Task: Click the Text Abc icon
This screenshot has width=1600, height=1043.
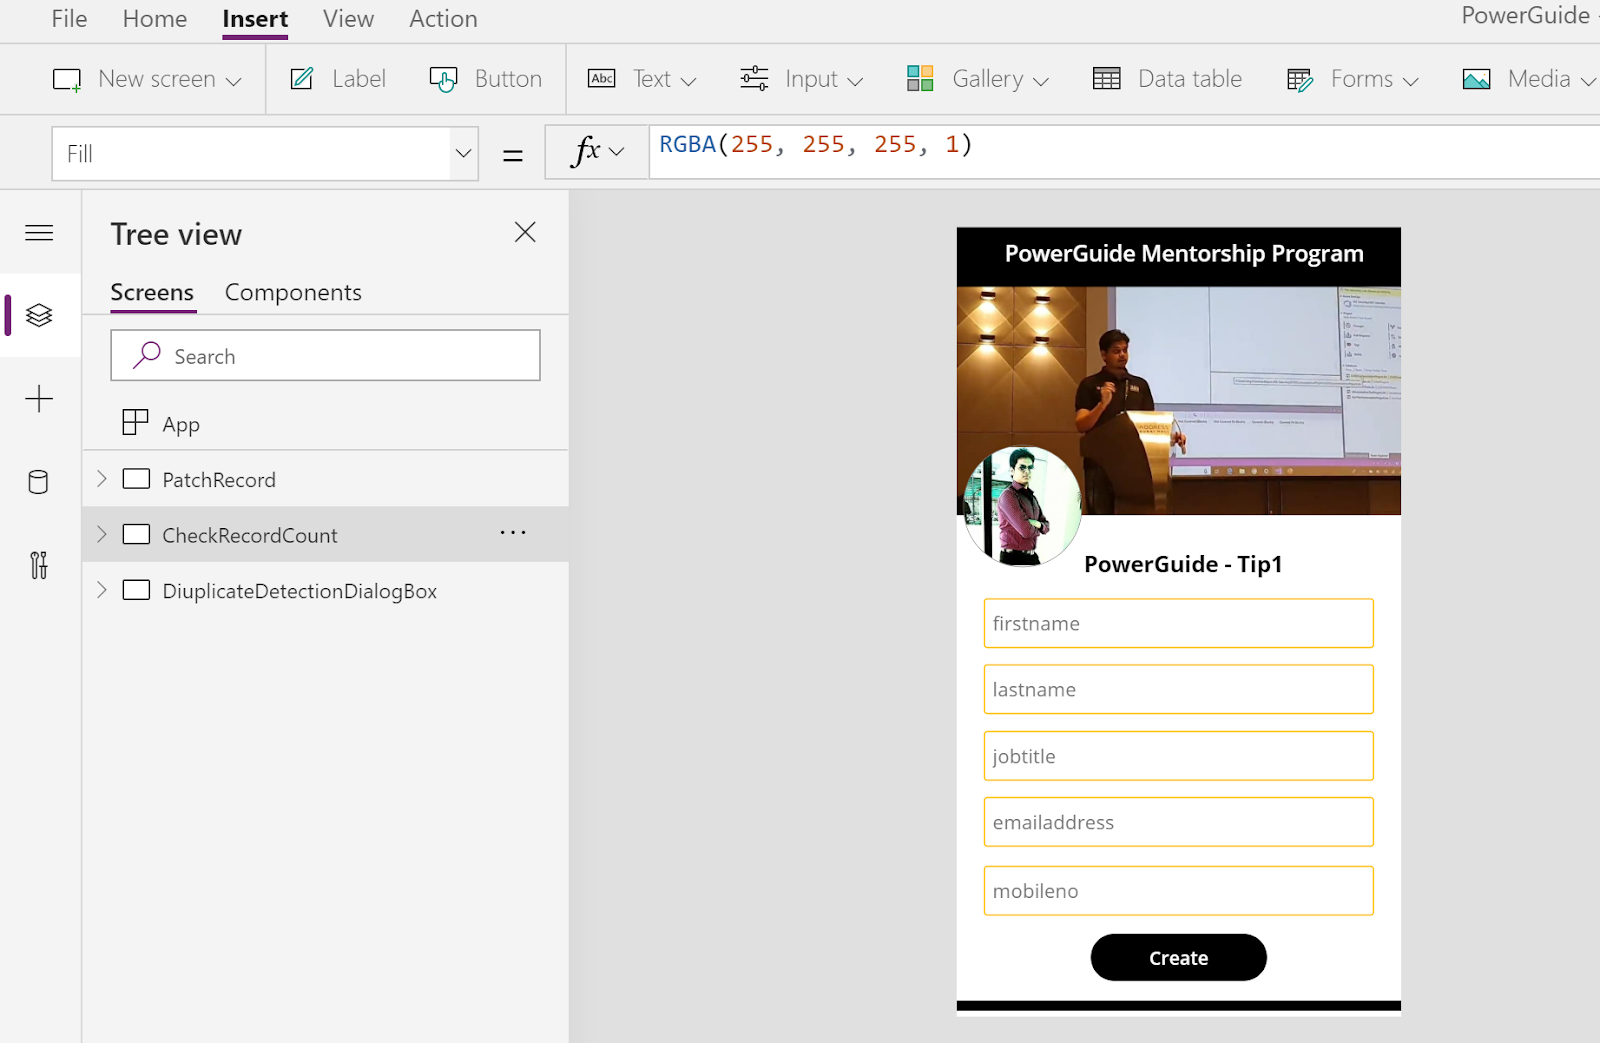Action: tap(601, 78)
